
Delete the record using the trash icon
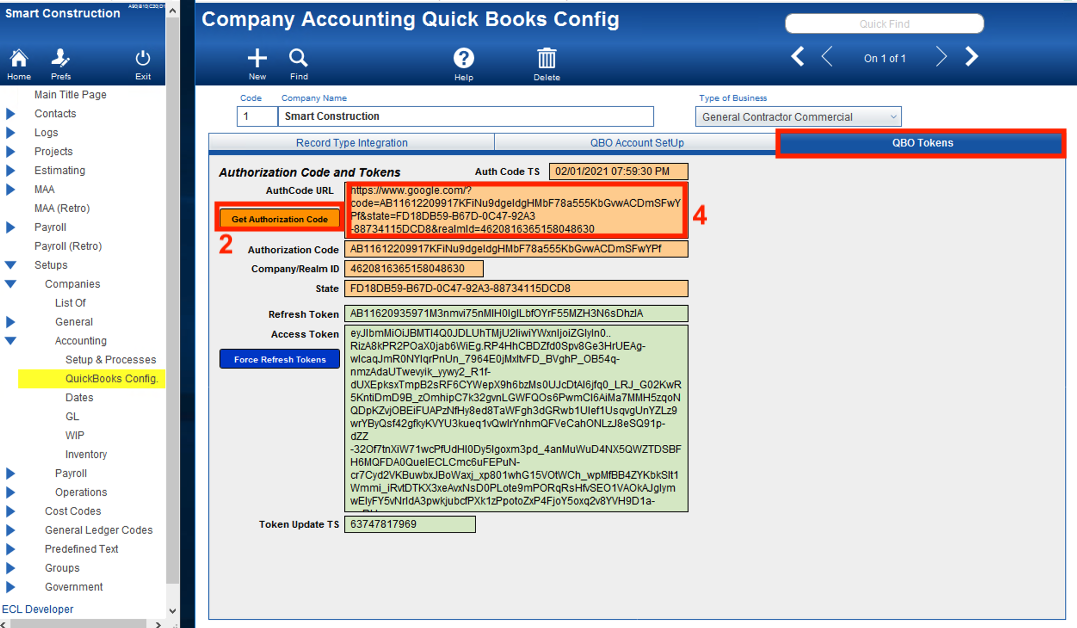click(547, 65)
